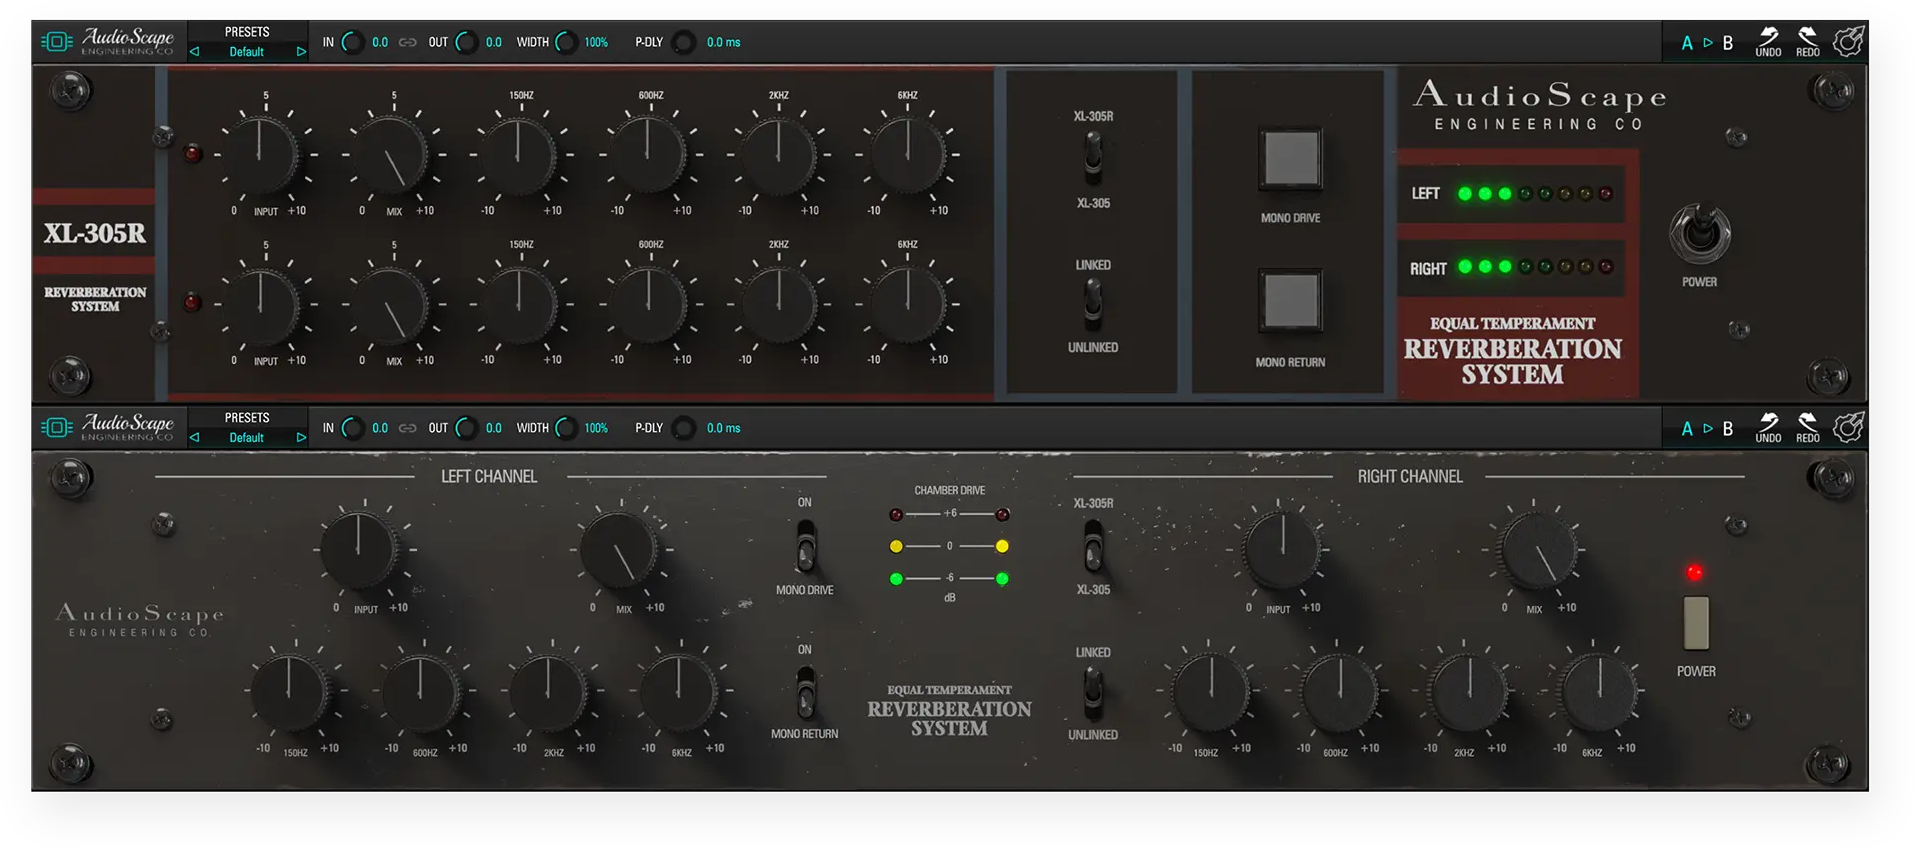Click Redo in the black plugin's toolbar
Image resolution: width=1915 pixels, height=849 pixels.
(1807, 428)
